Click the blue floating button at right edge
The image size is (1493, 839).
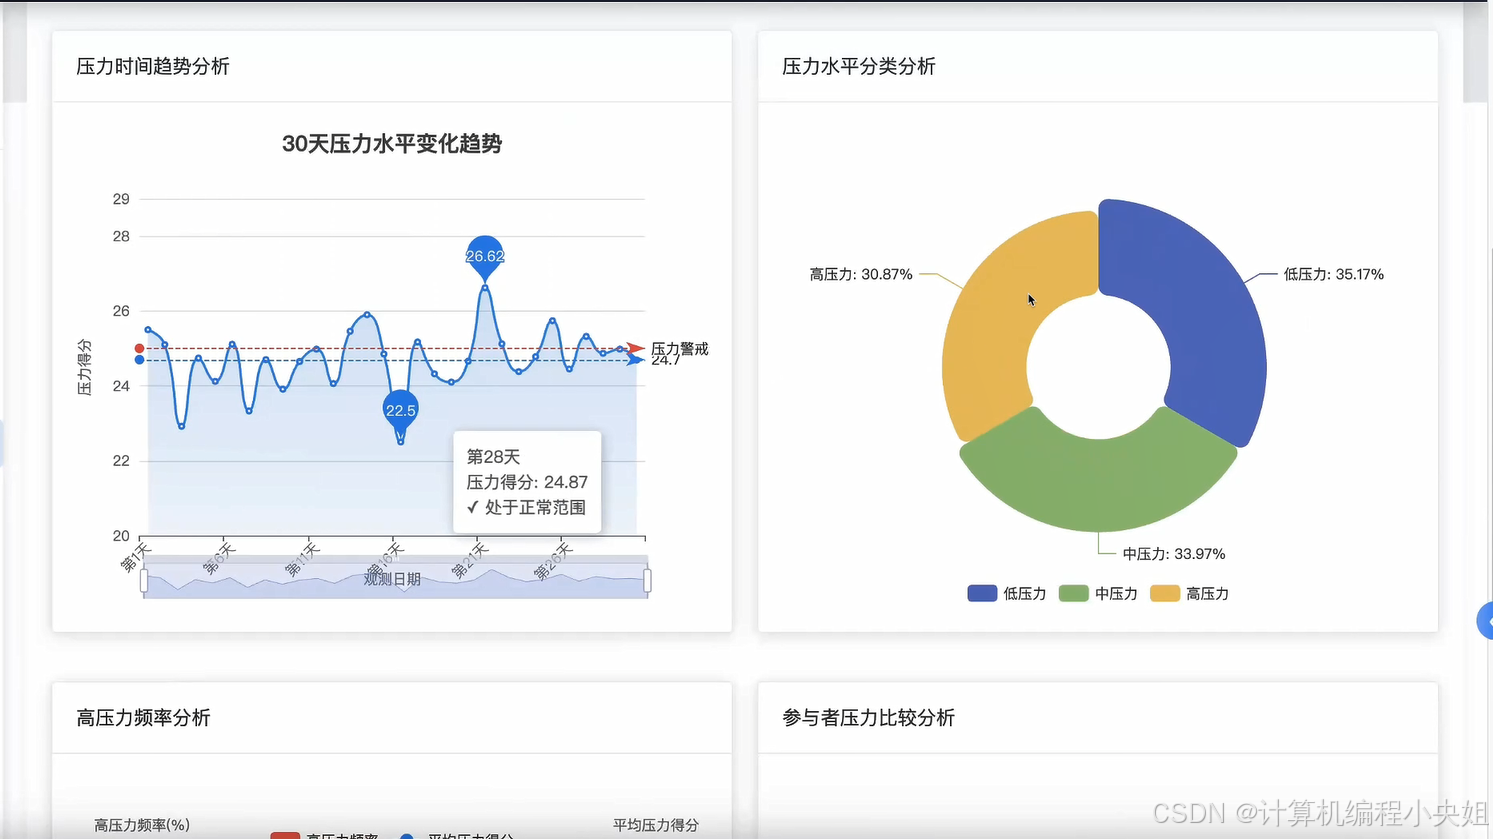pyautogui.click(x=1485, y=621)
